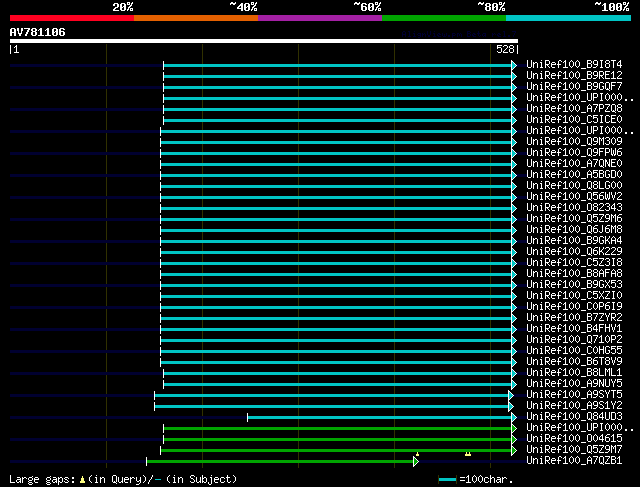Select hit label UniRef100_A7PZQ8
This screenshot has width=640, height=487.
(x=574, y=109)
